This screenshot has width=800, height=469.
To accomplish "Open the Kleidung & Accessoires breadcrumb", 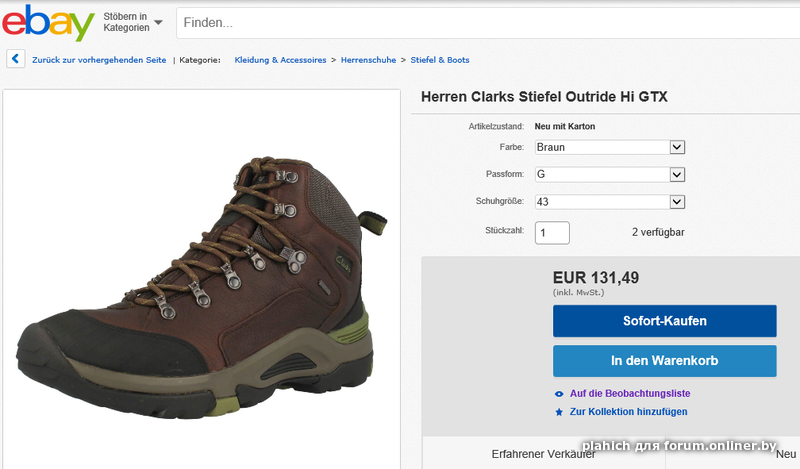I will [x=280, y=60].
